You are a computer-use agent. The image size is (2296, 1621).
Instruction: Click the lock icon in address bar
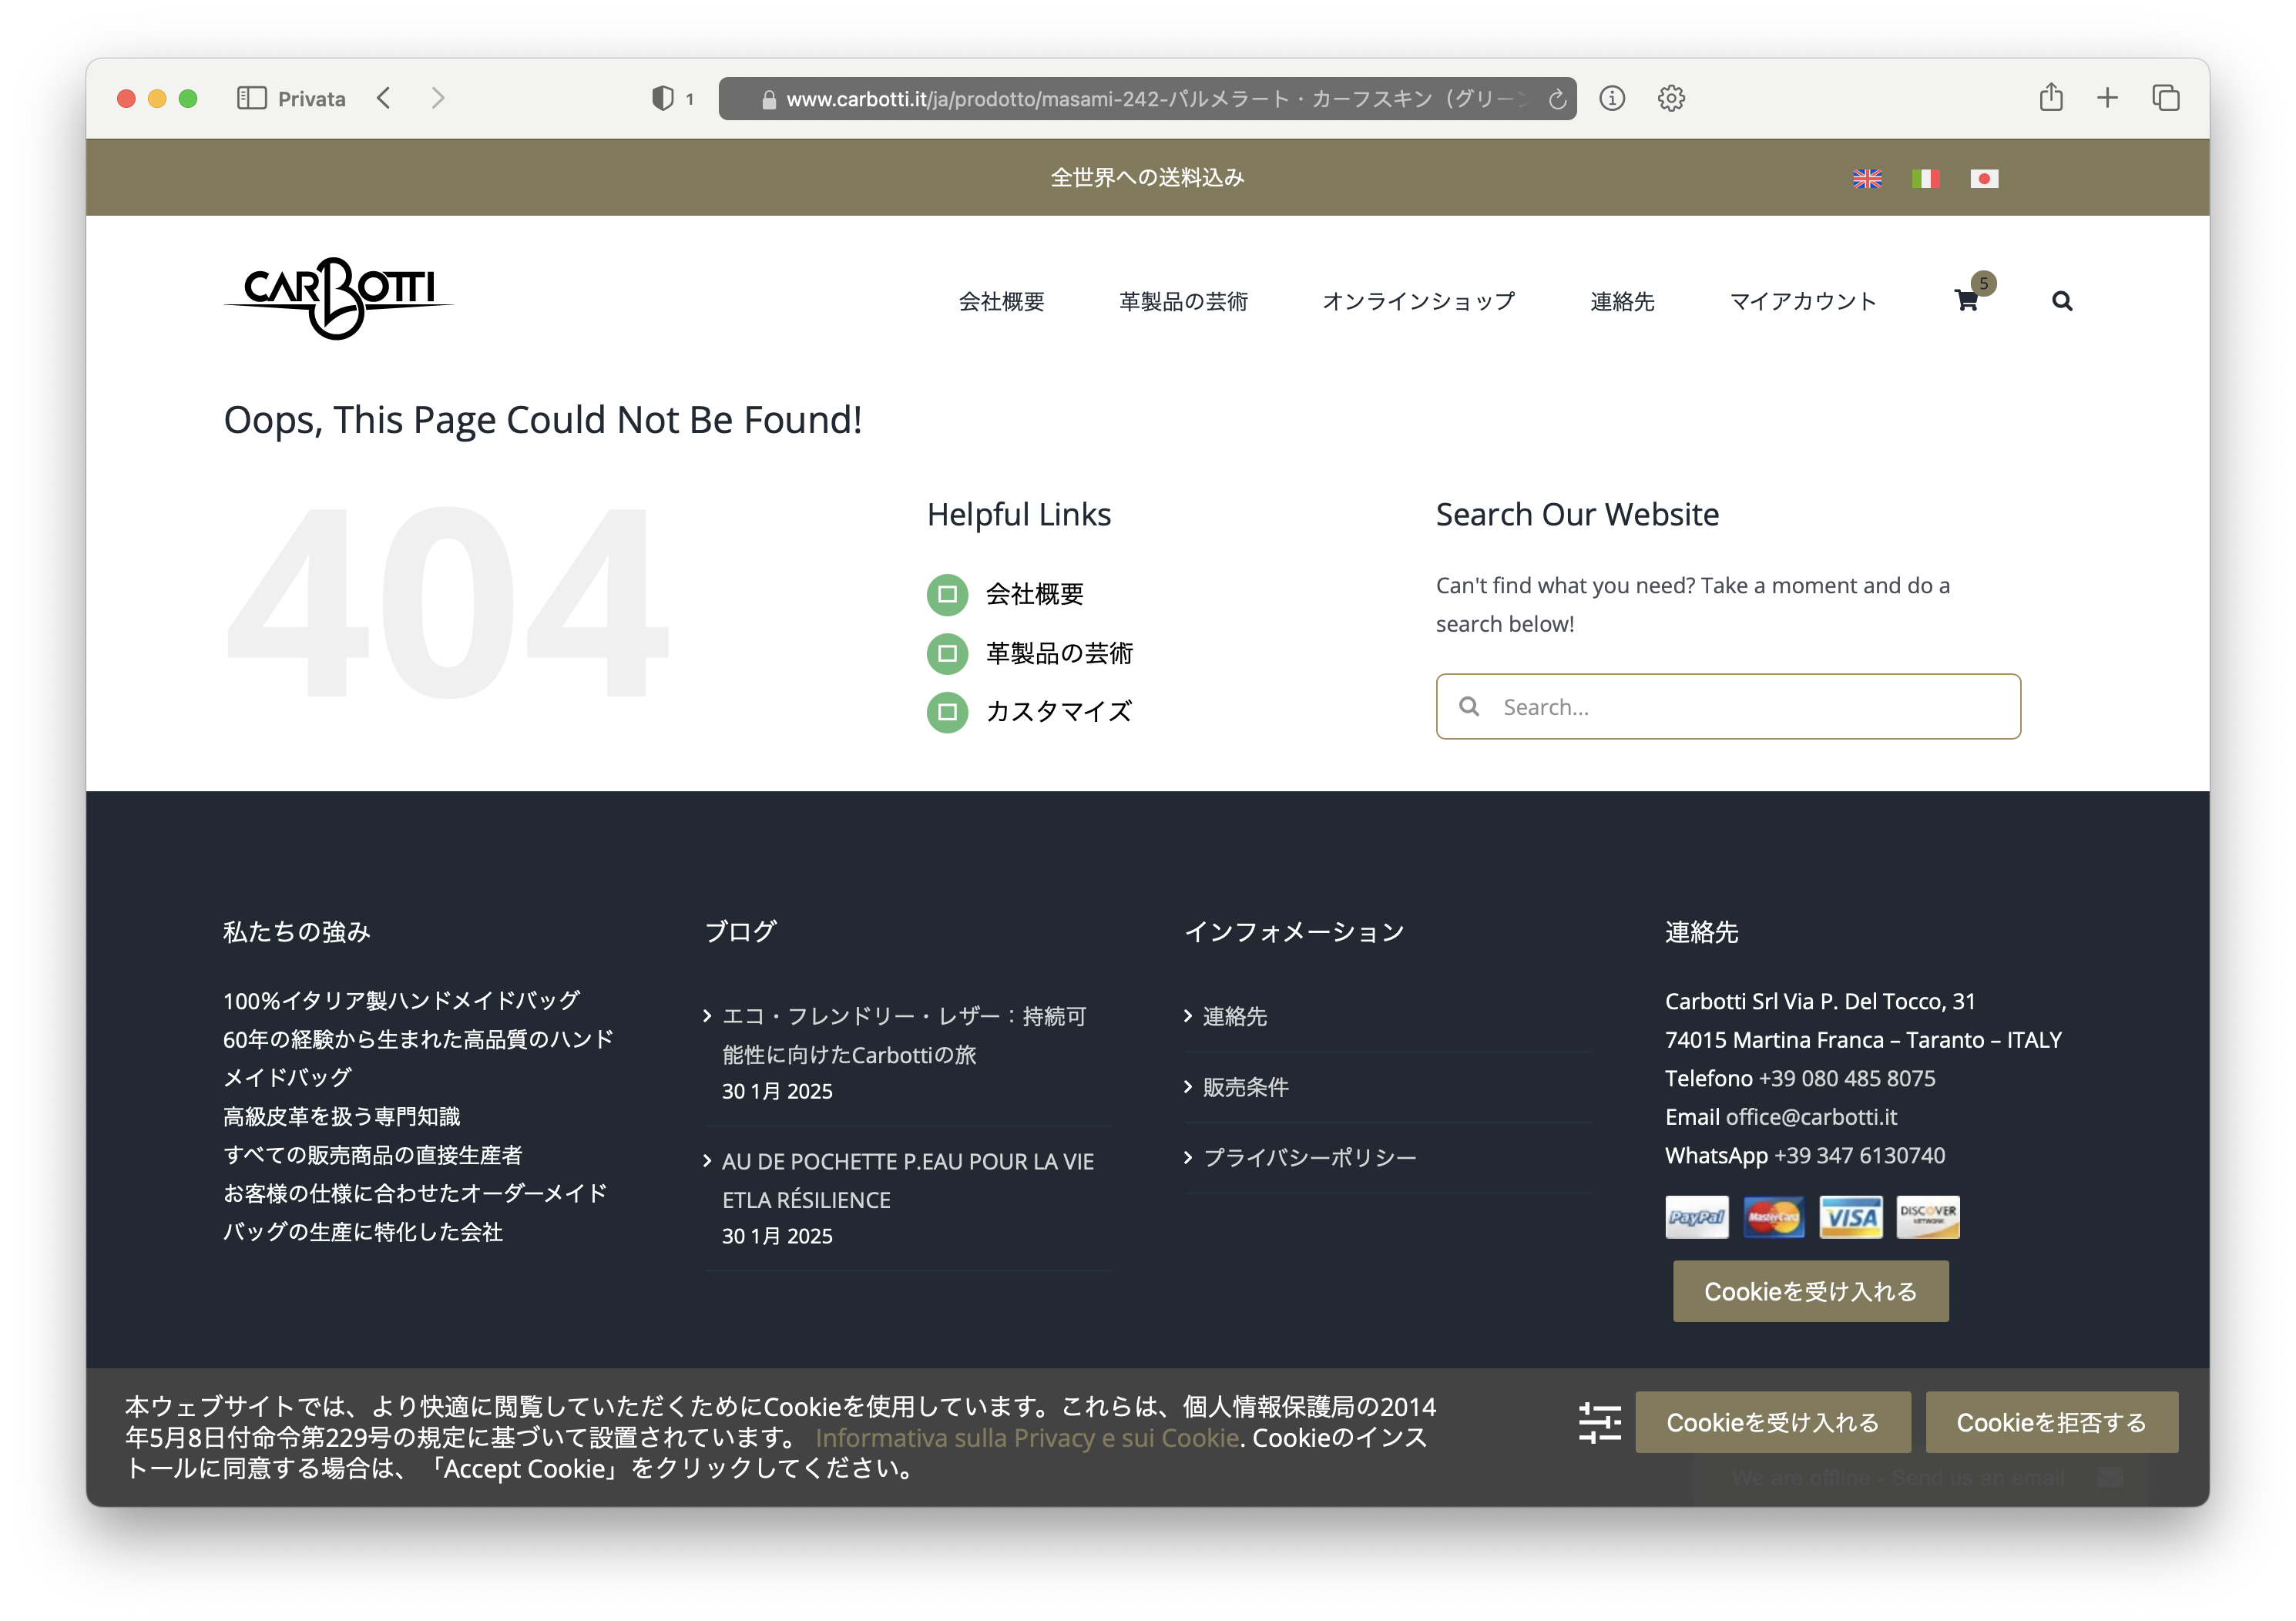(768, 99)
